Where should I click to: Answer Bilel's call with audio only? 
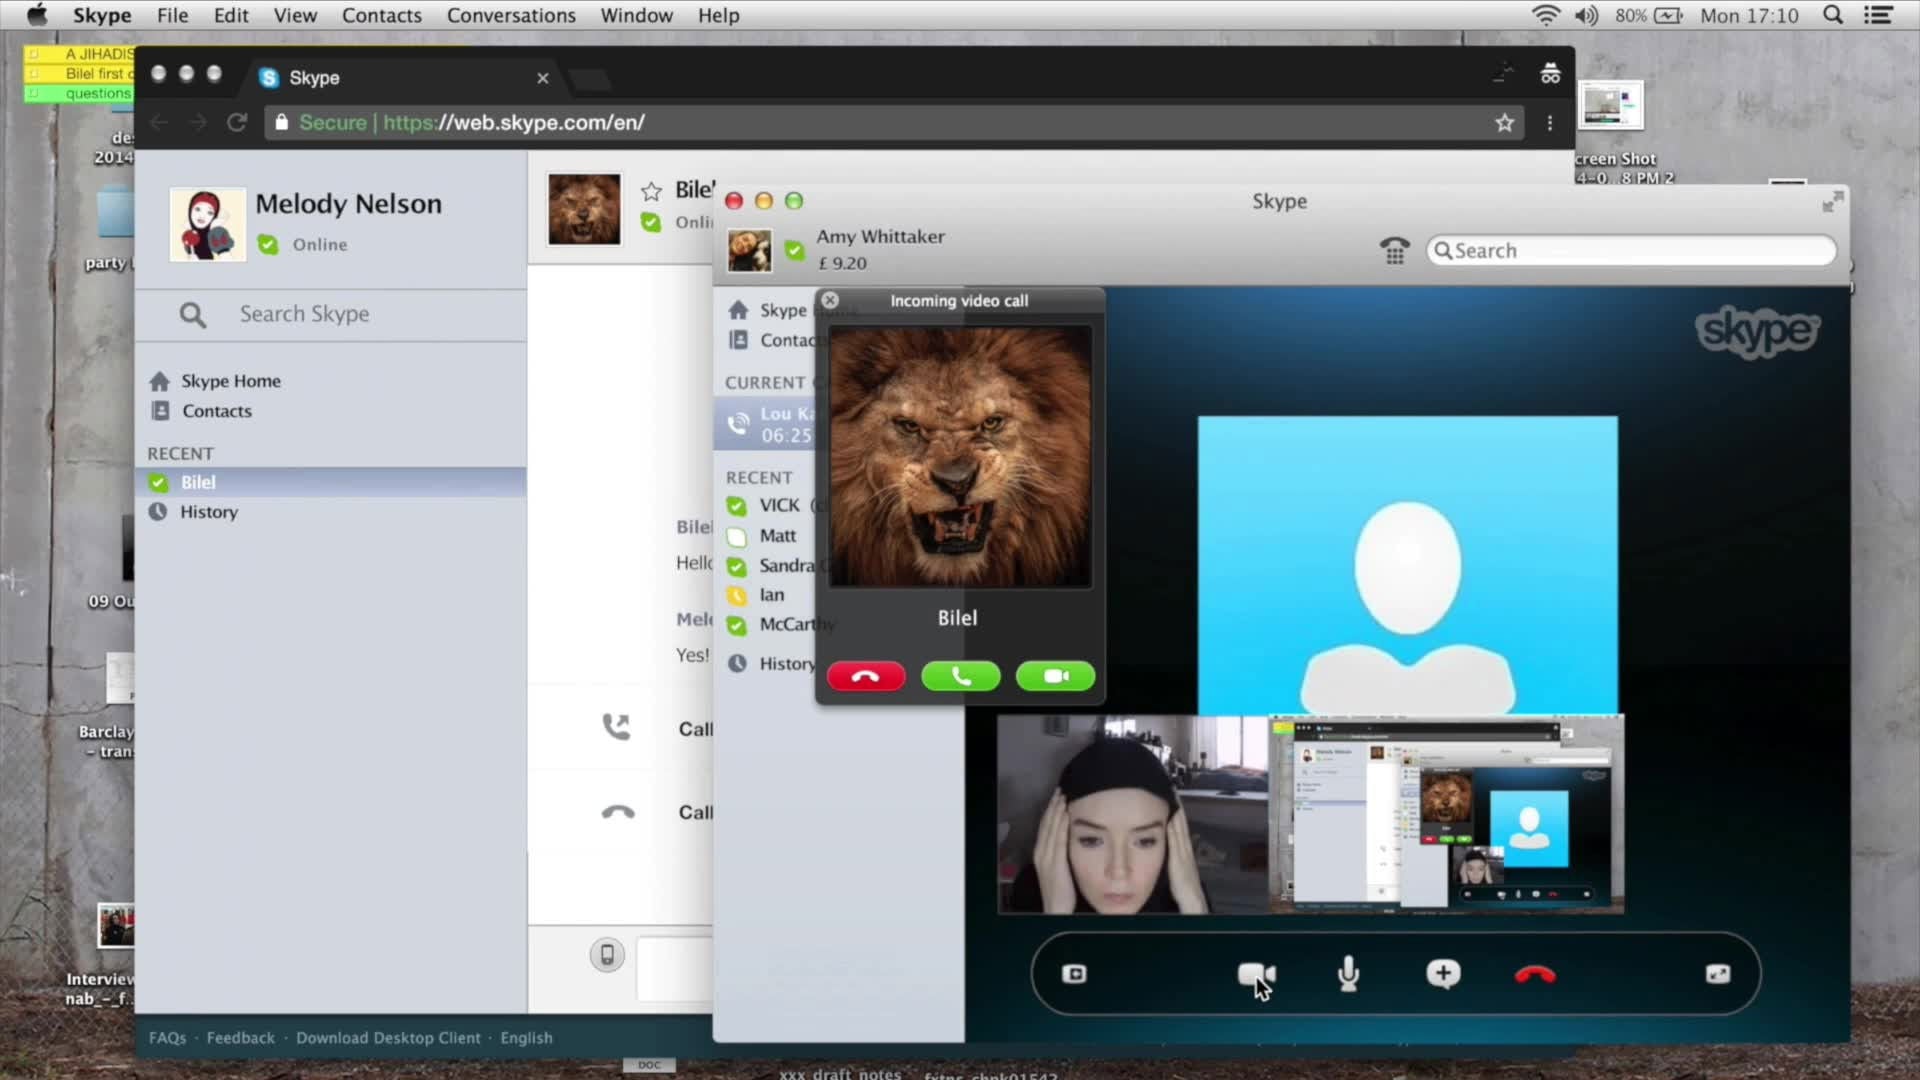[x=960, y=677]
